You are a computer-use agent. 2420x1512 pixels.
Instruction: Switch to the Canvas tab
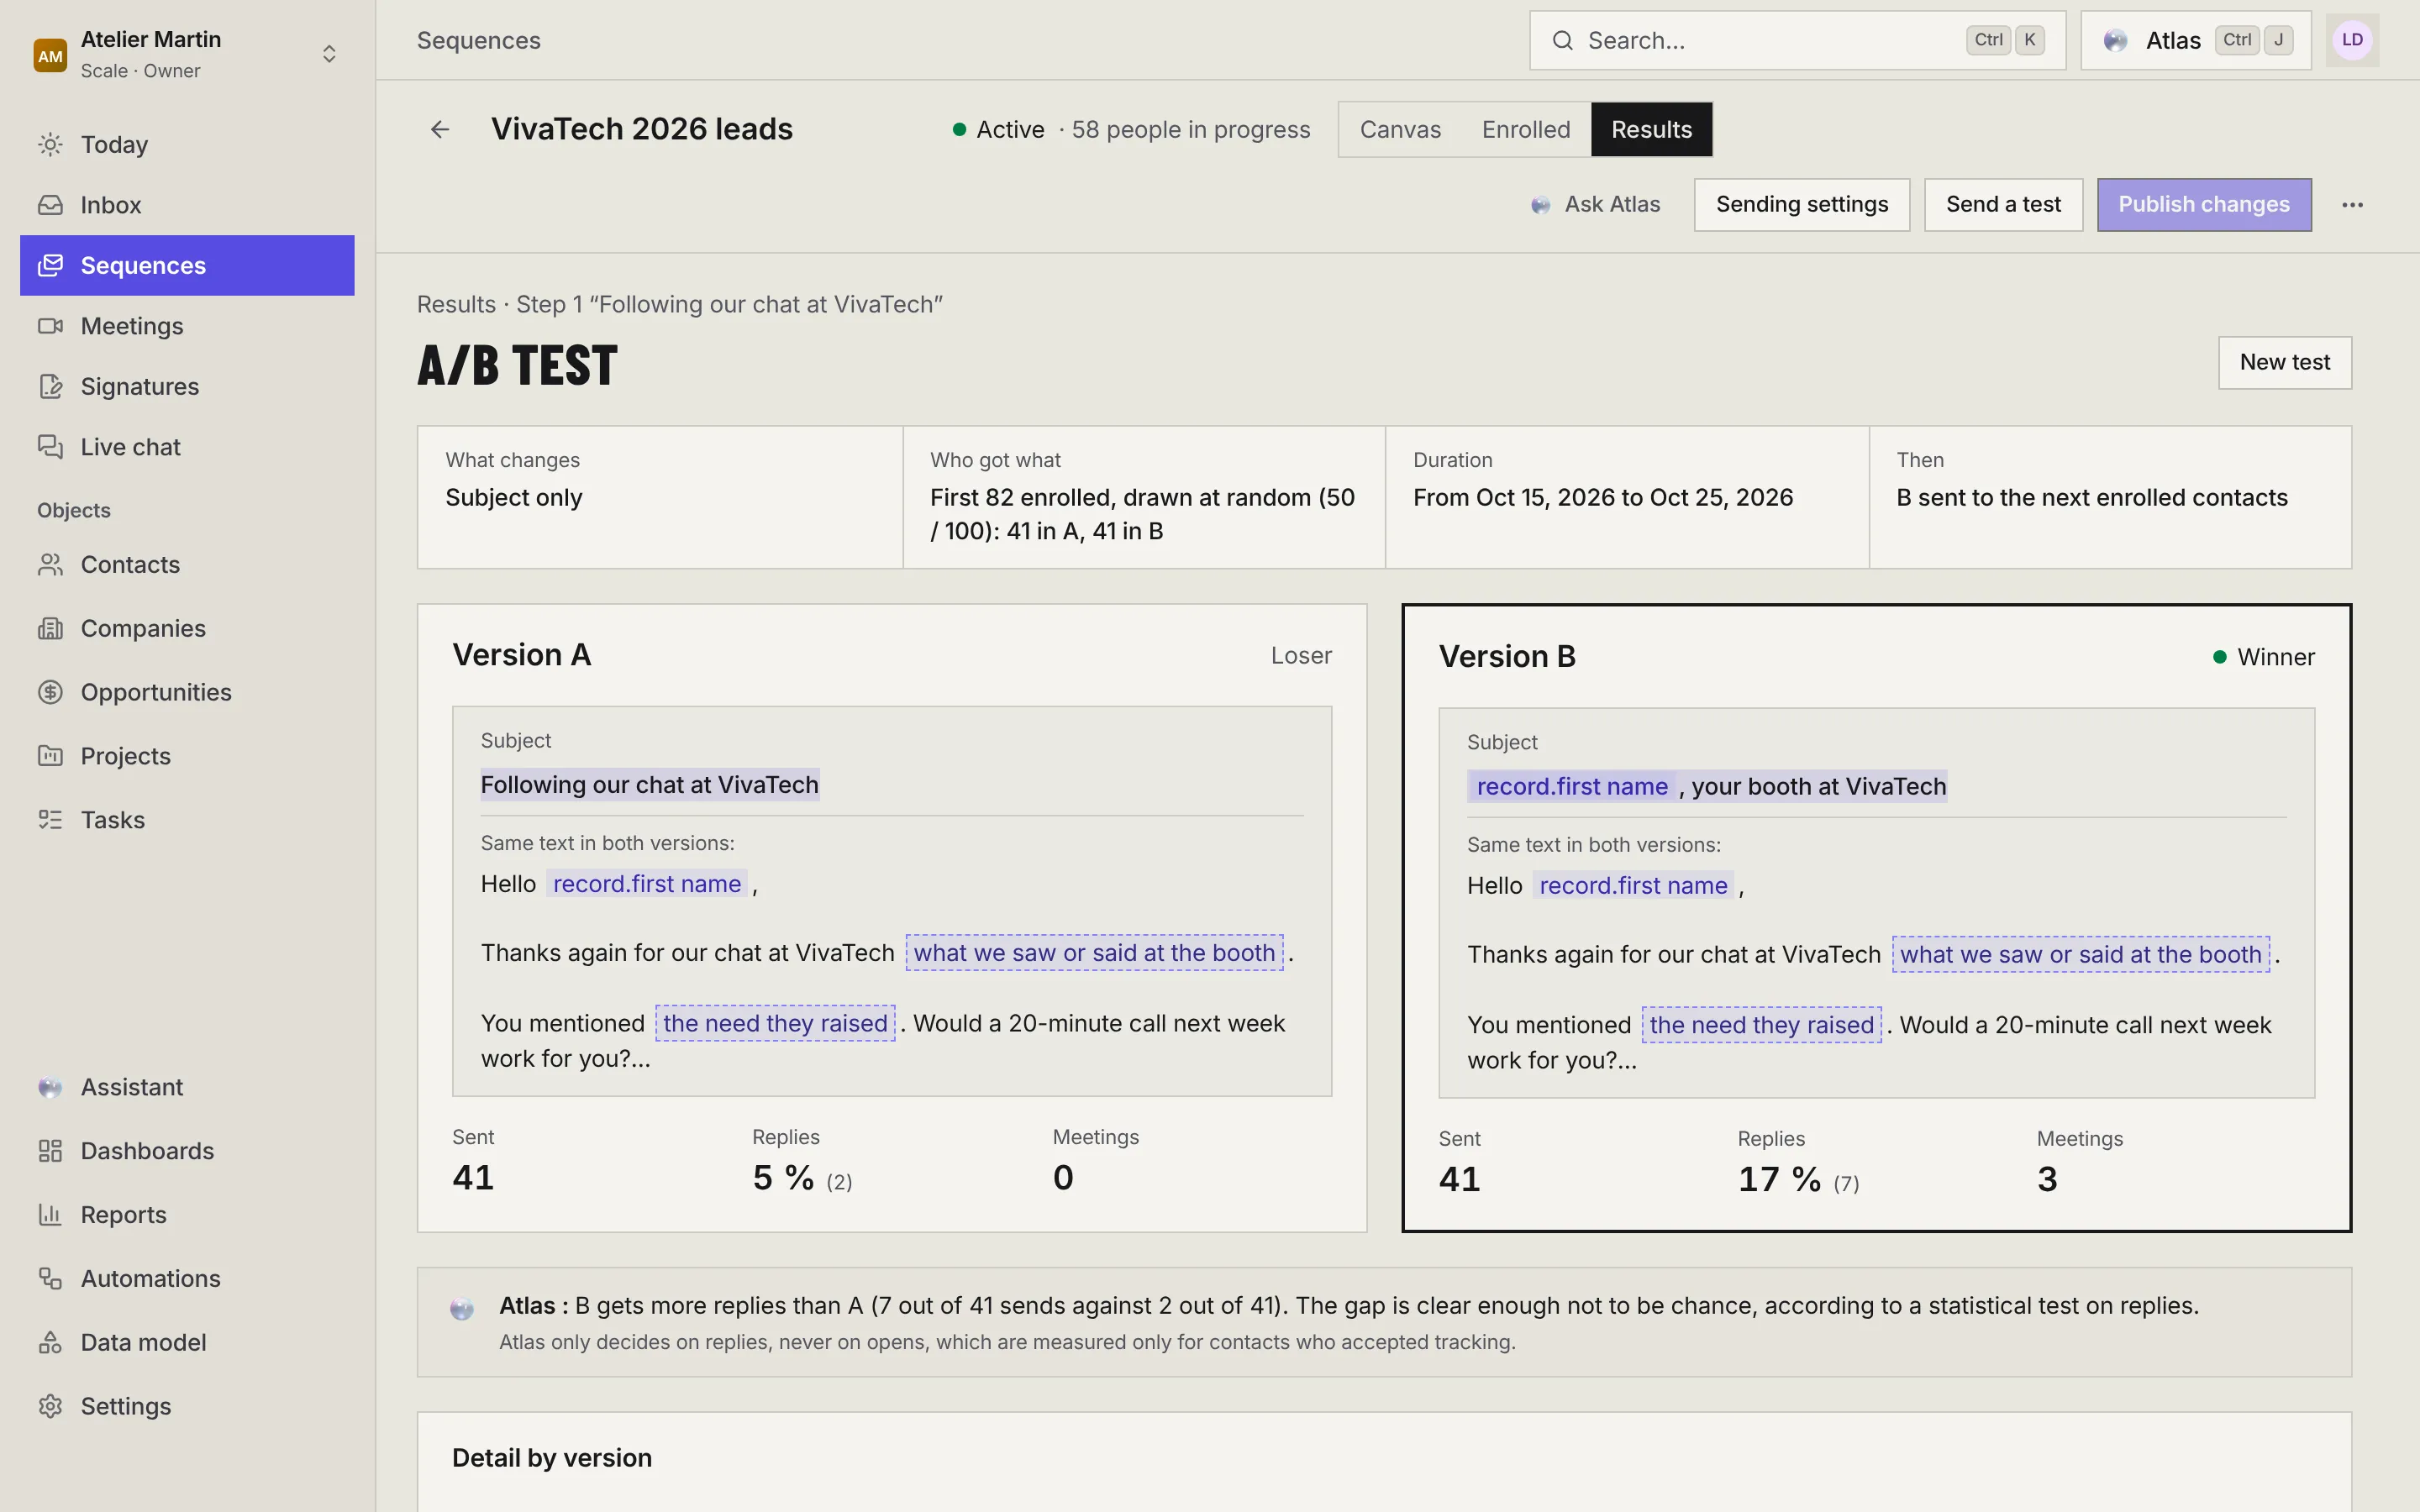[1400, 130]
